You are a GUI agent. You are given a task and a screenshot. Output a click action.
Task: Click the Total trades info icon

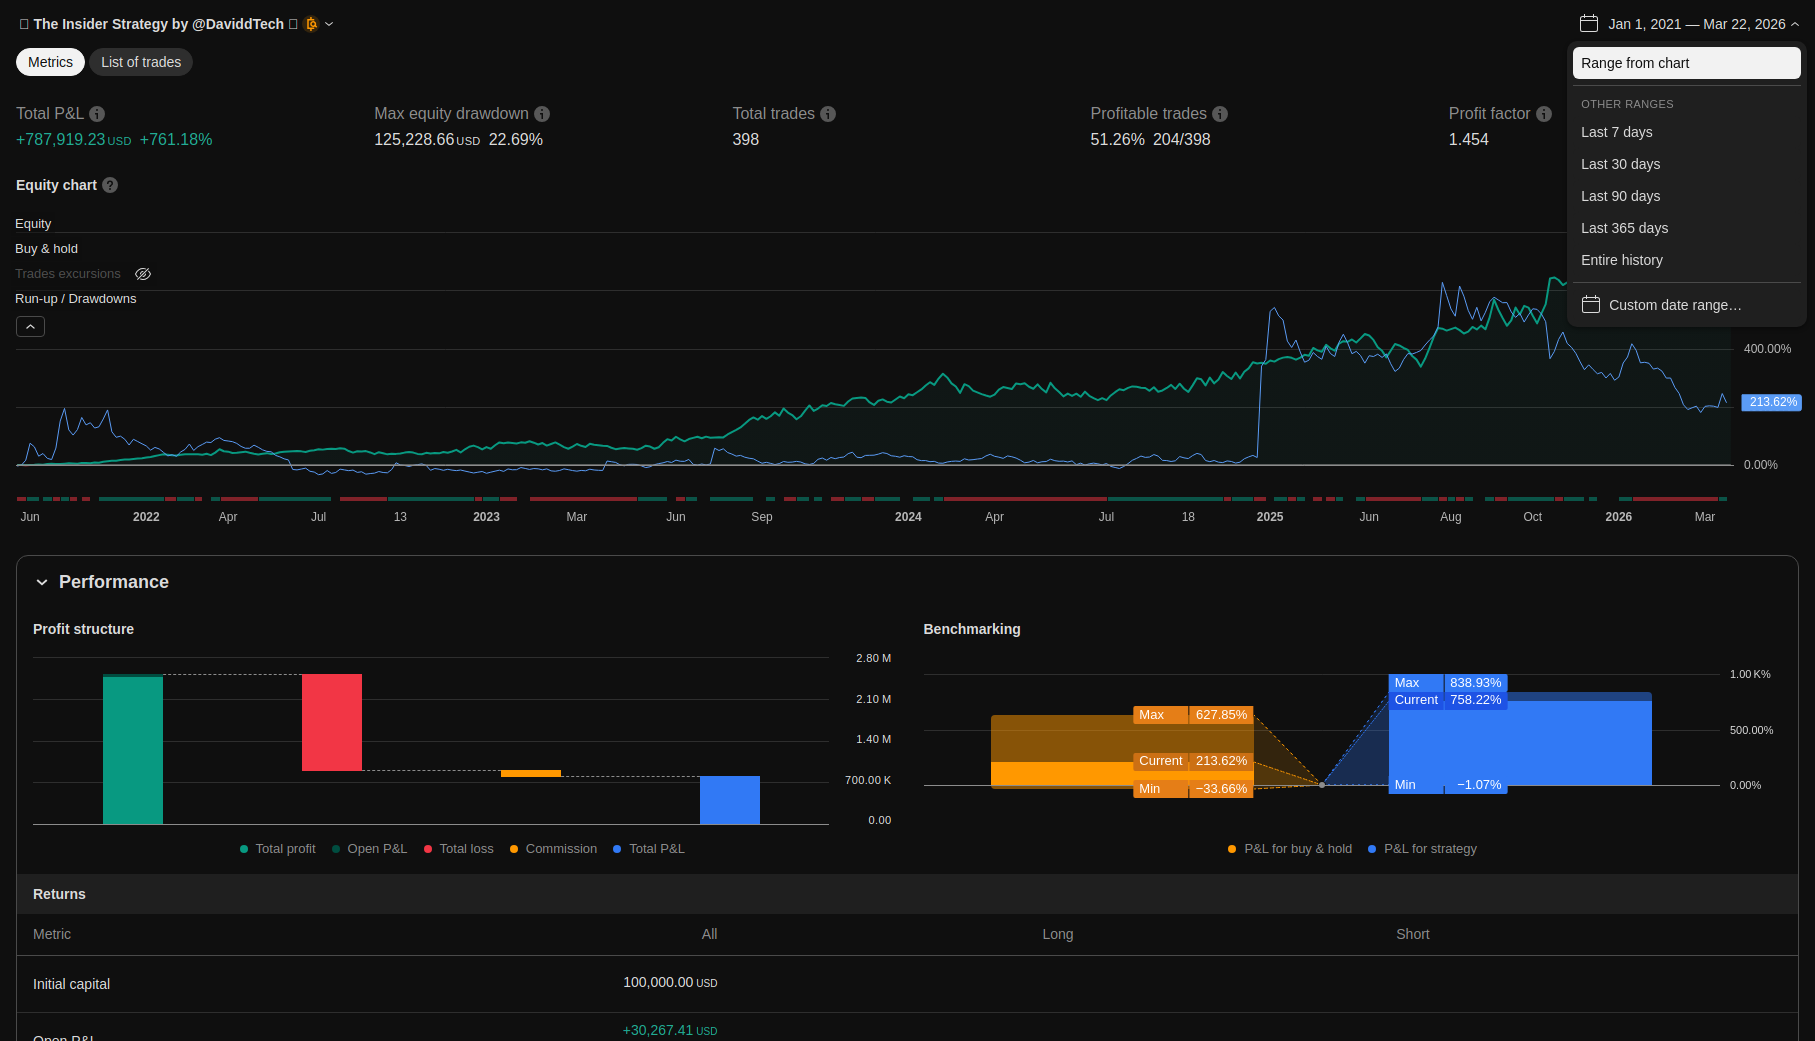click(x=828, y=114)
